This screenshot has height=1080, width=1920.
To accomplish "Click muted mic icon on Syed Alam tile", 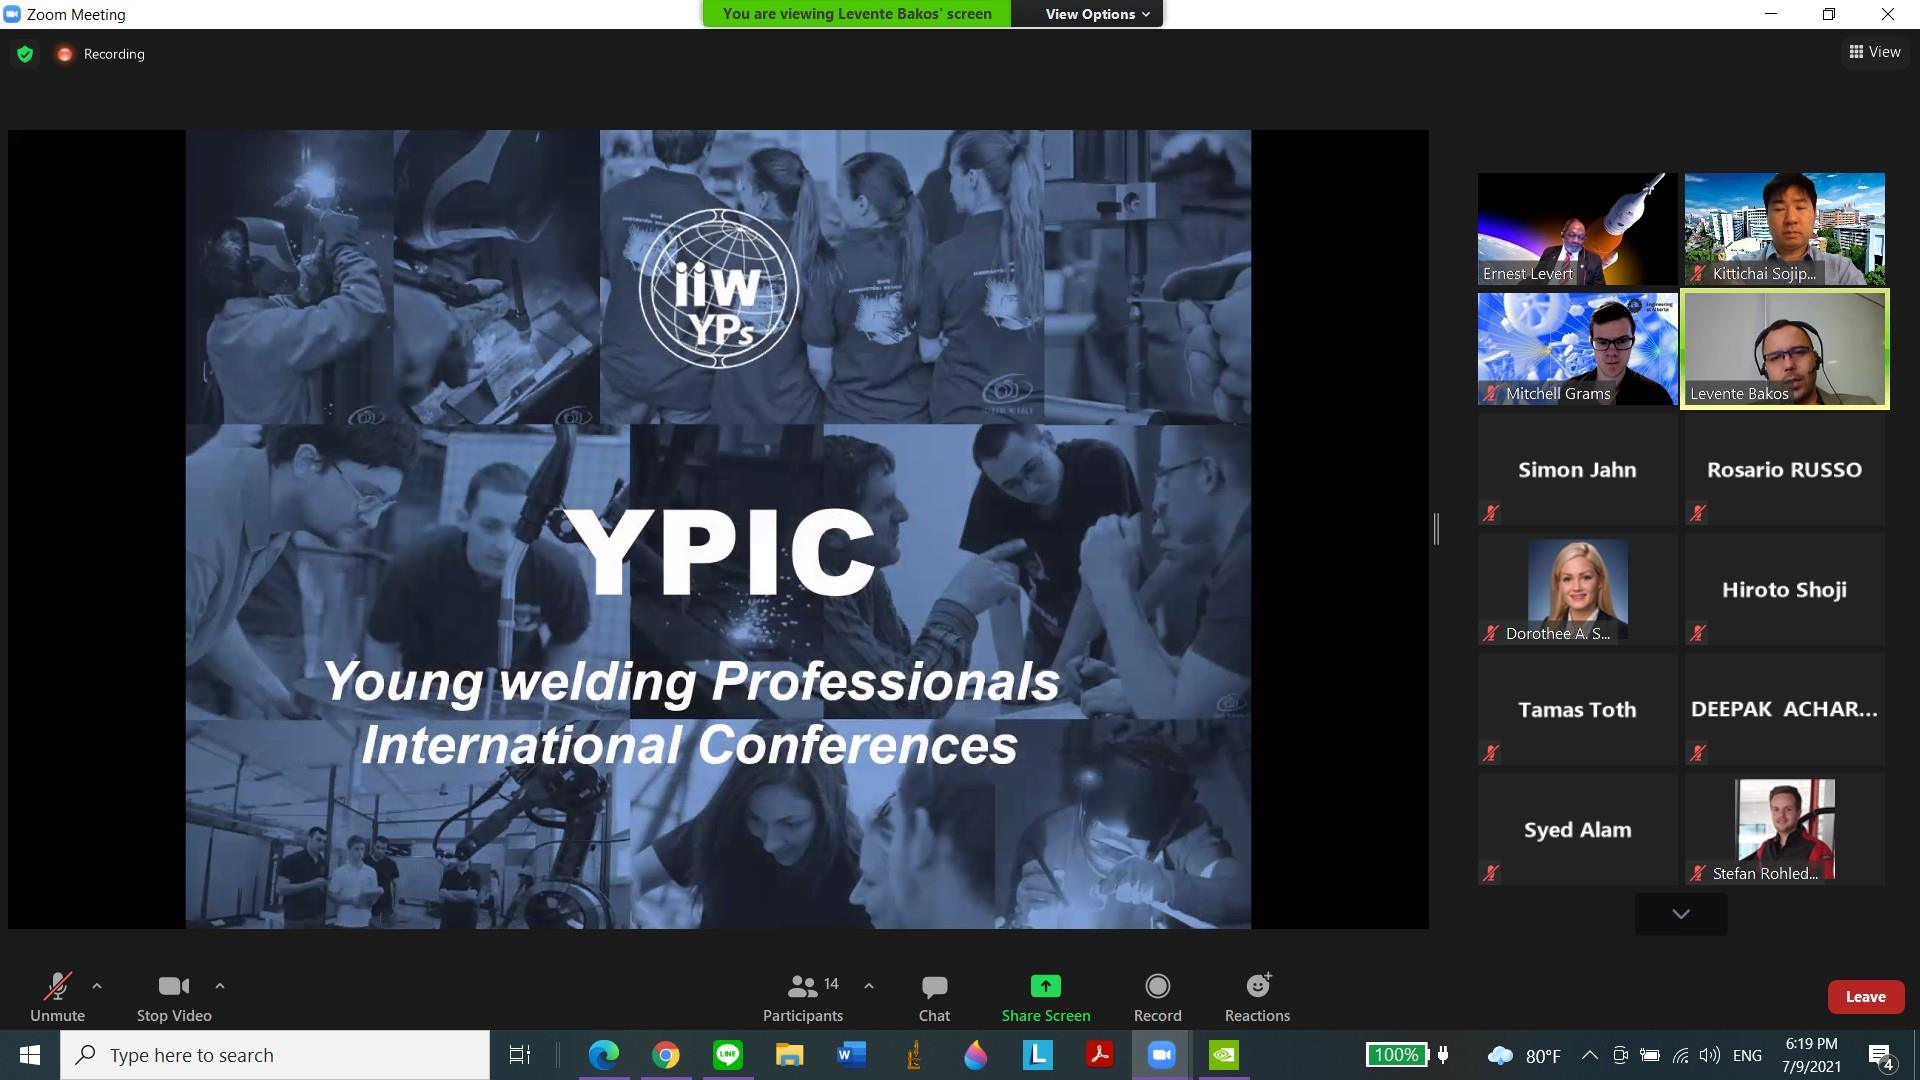I will (1491, 873).
